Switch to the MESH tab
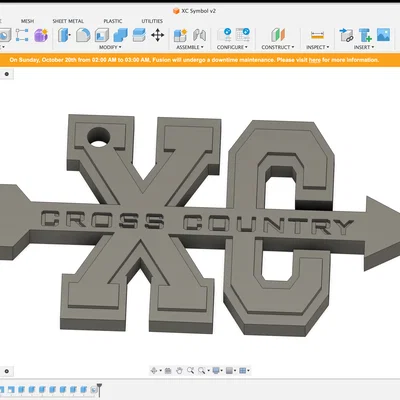This screenshot has height=400, width=400. point(27,21)
